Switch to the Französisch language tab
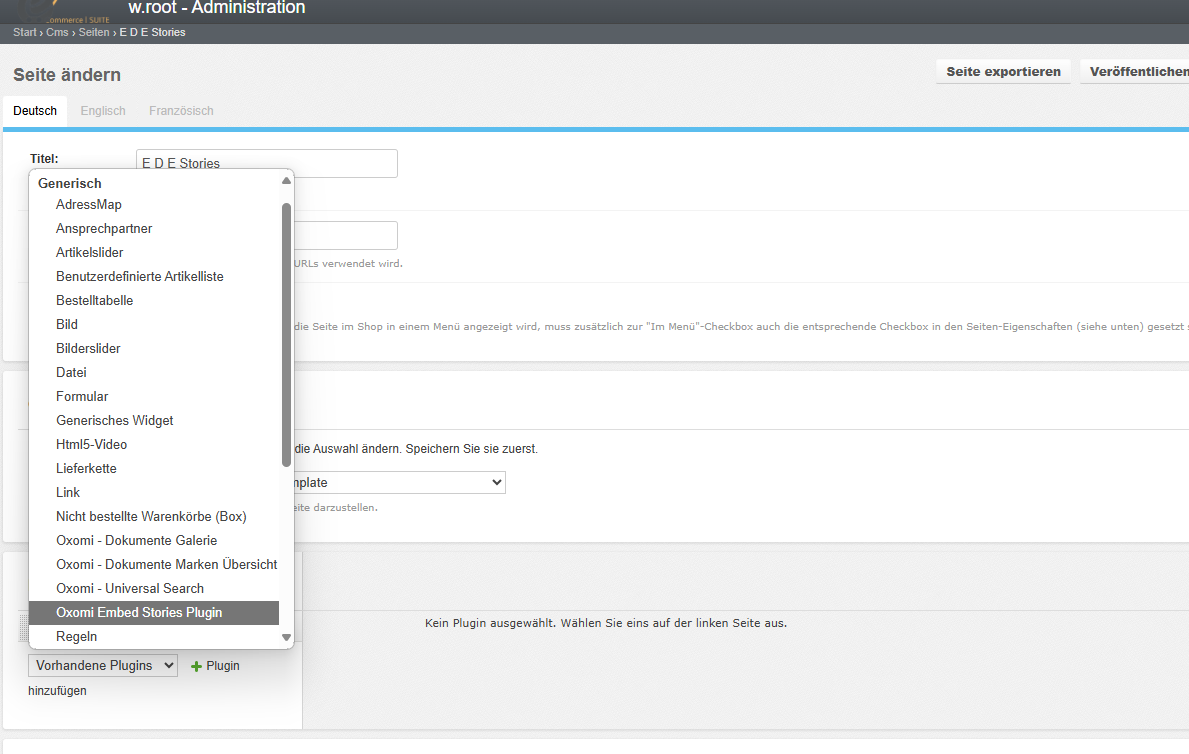The height and width of the screenshot is (754, 1189). (x=181, y=111)
